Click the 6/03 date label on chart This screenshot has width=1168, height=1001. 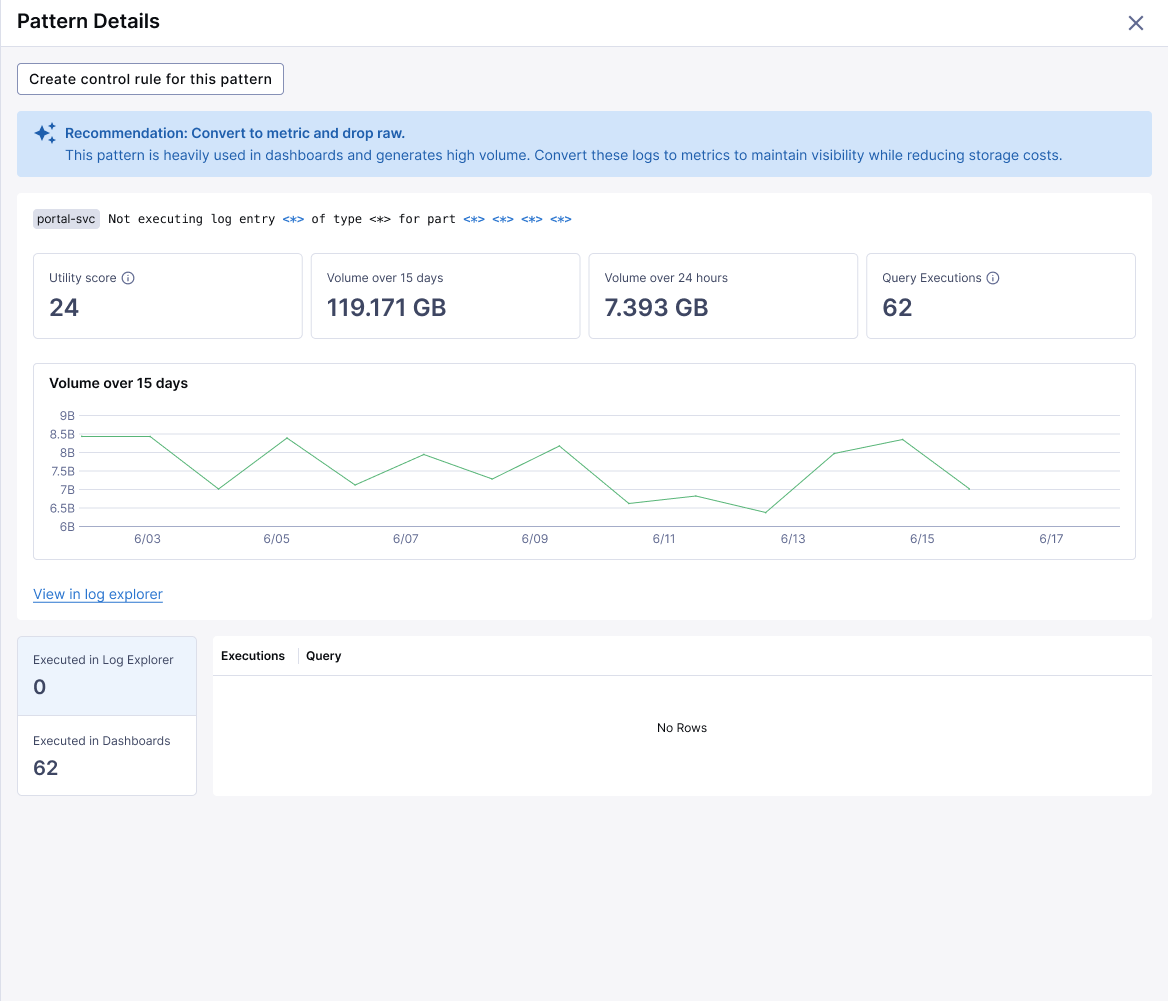[x=147, y=538]
